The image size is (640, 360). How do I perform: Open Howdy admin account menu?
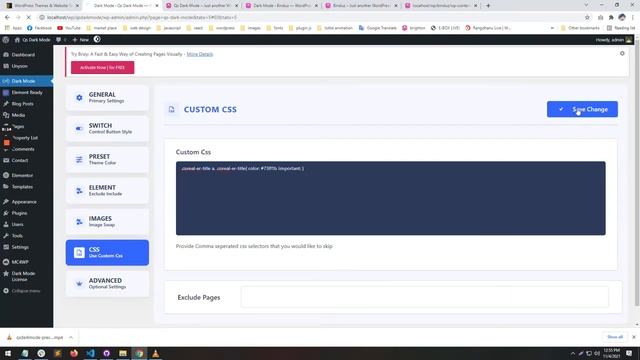pyautogui.click(x=613, y=40)
